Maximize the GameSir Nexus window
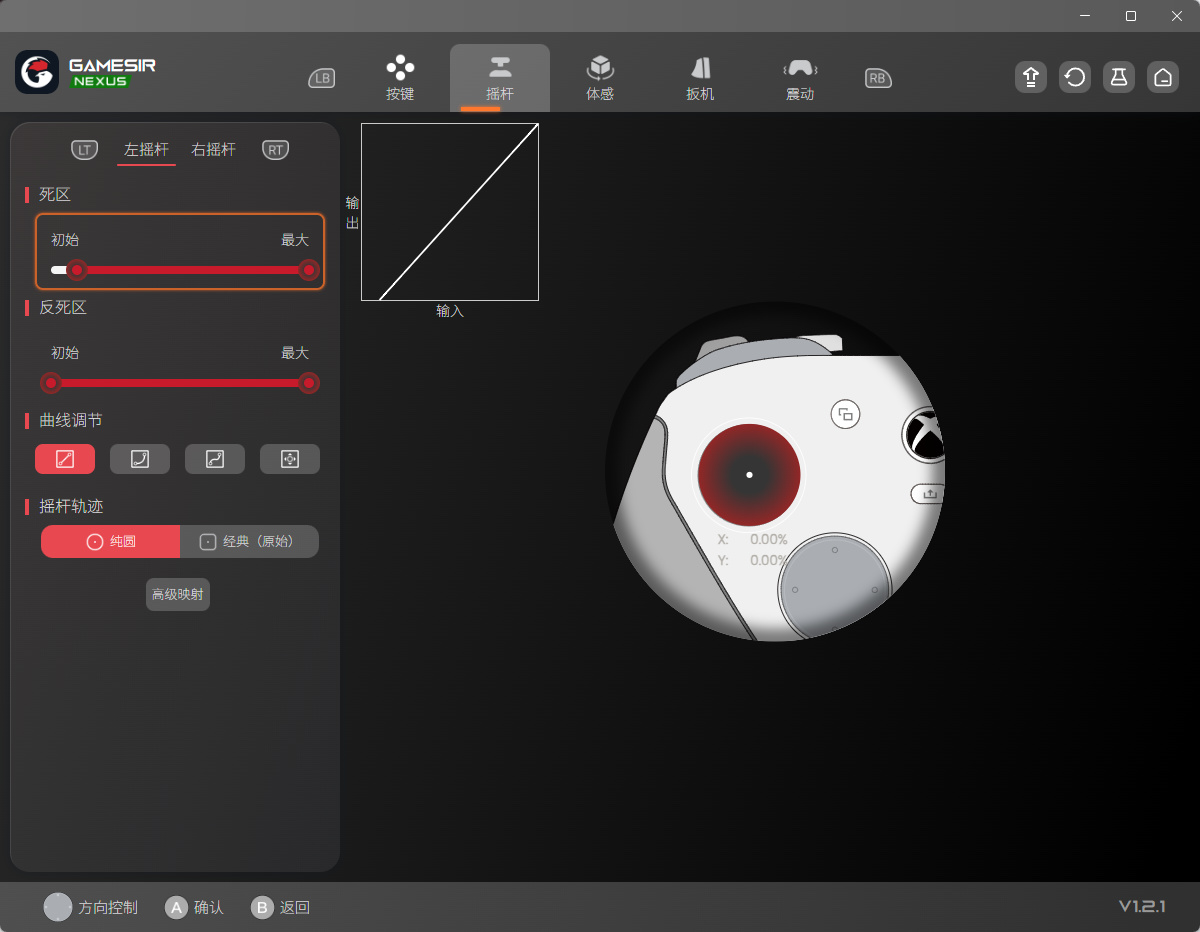1200x932 pixels. [x=1131, y=16]
